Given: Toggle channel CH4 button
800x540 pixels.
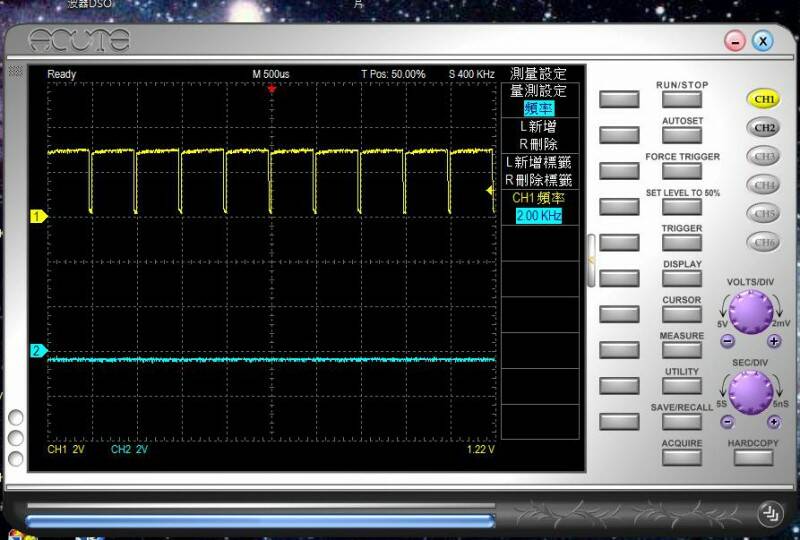Looking at the screenshot, I should (x=764, y=185).
